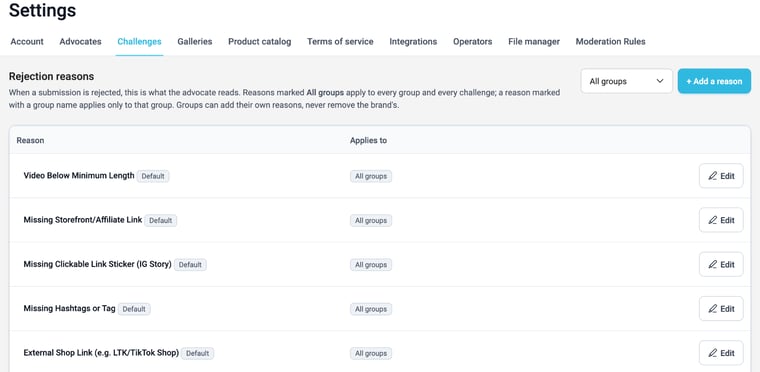Select the Challenges tab
Viewport: 760px width, 372px height.
coord(139,42)
